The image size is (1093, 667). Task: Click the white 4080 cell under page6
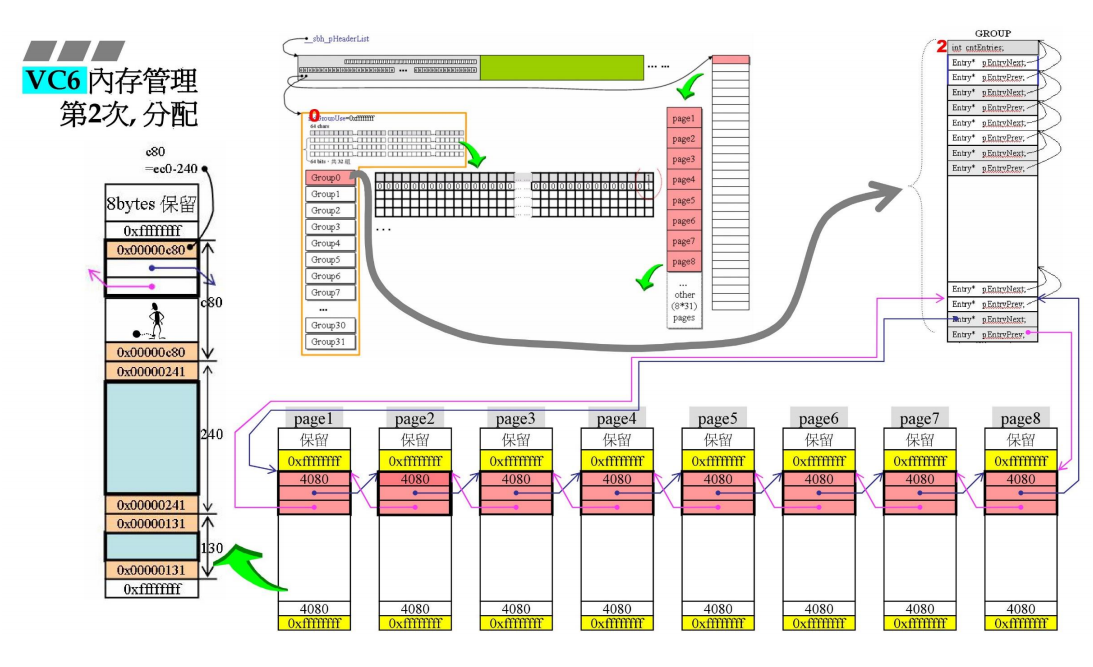818,608
